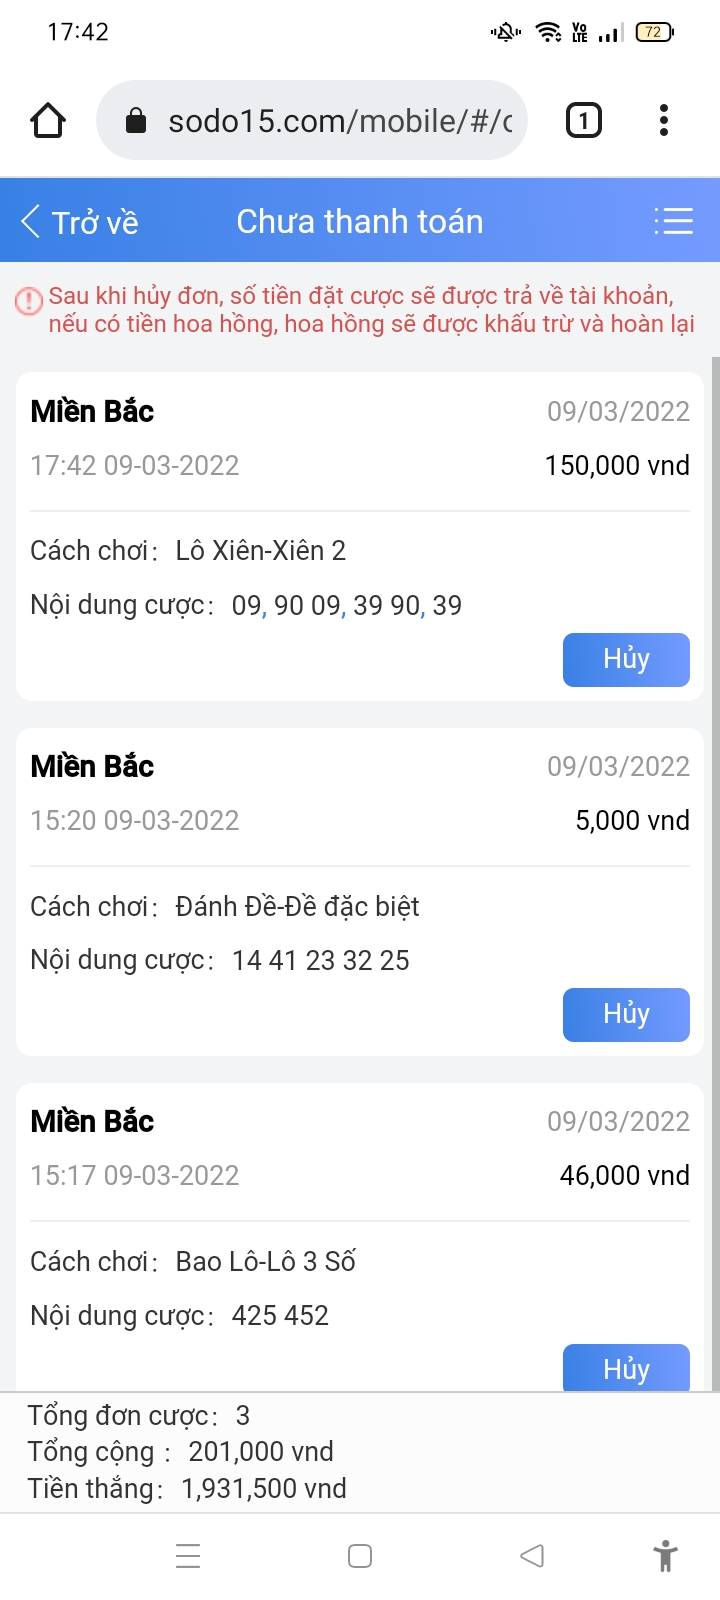Viewport: 720px width, 1600px height.
Task: Cancel the 150,000 vnd Lô Xiên bet
Action: click(x=626, y=660)
